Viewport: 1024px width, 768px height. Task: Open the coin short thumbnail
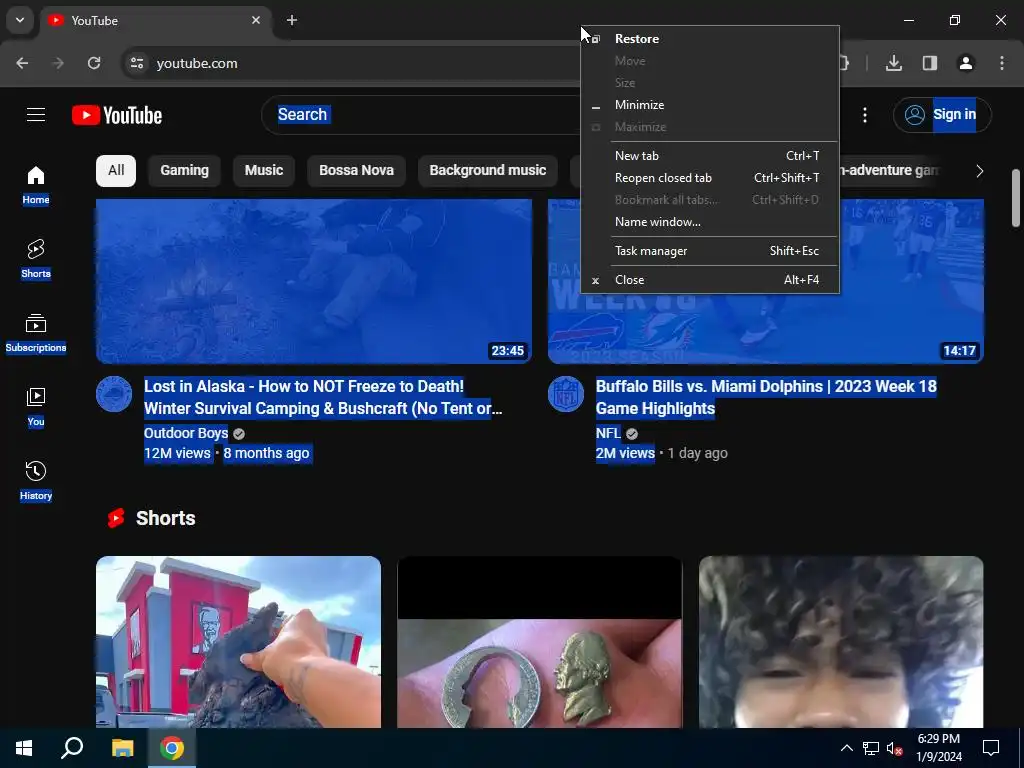(539, 642)
